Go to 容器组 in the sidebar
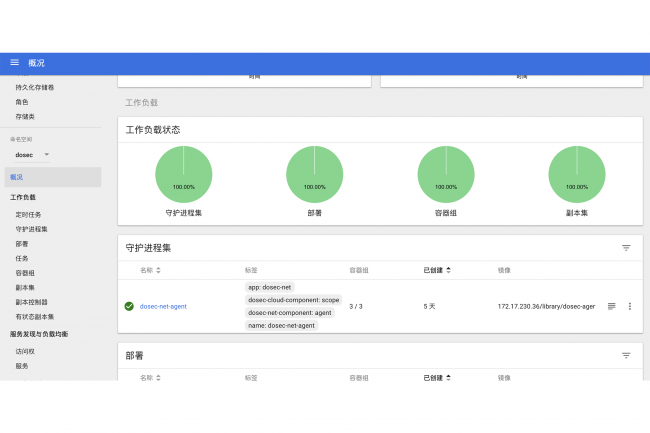650x433 pixels. click(x=25, y=272)
